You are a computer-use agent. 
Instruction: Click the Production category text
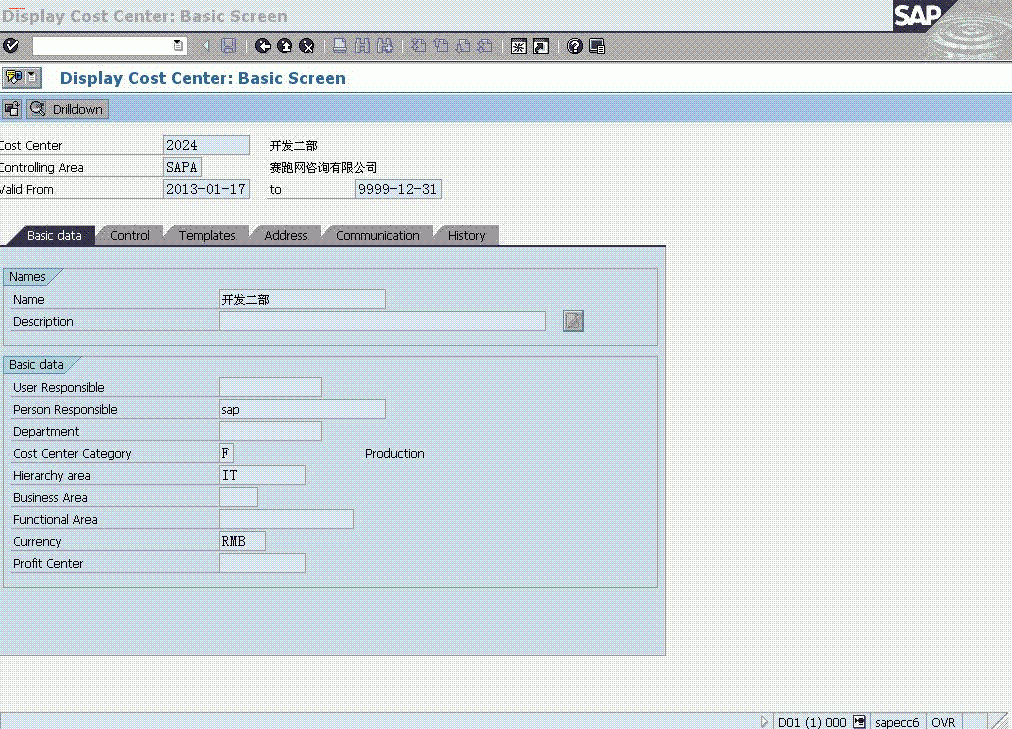[394, 454]
